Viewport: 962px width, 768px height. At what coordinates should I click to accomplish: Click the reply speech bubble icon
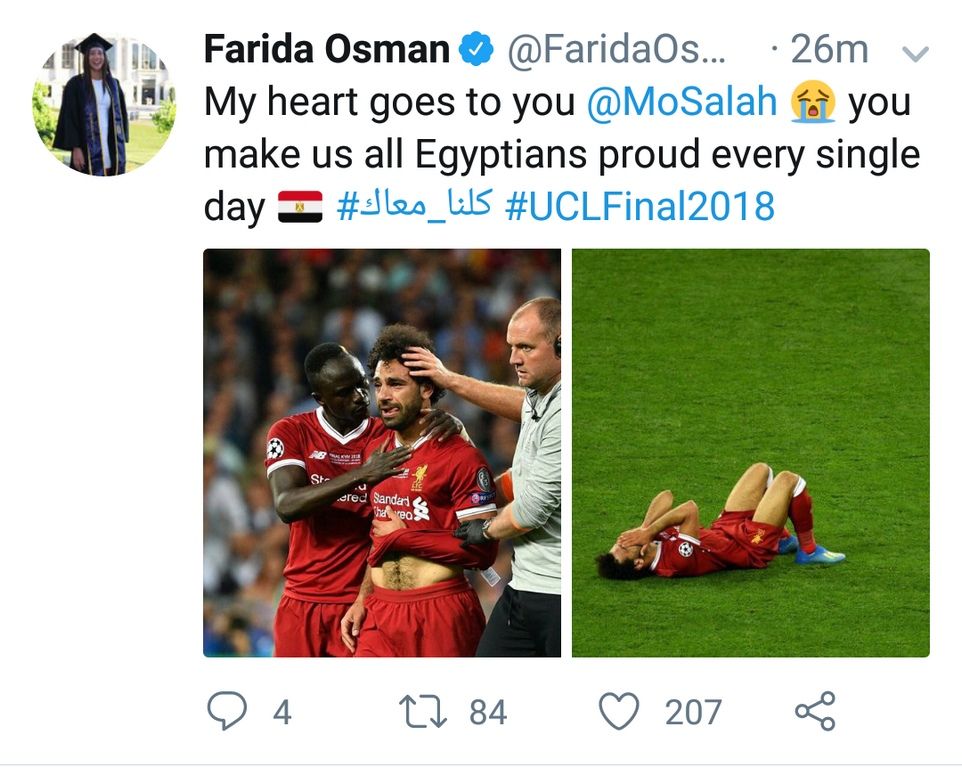pos(227,711)
